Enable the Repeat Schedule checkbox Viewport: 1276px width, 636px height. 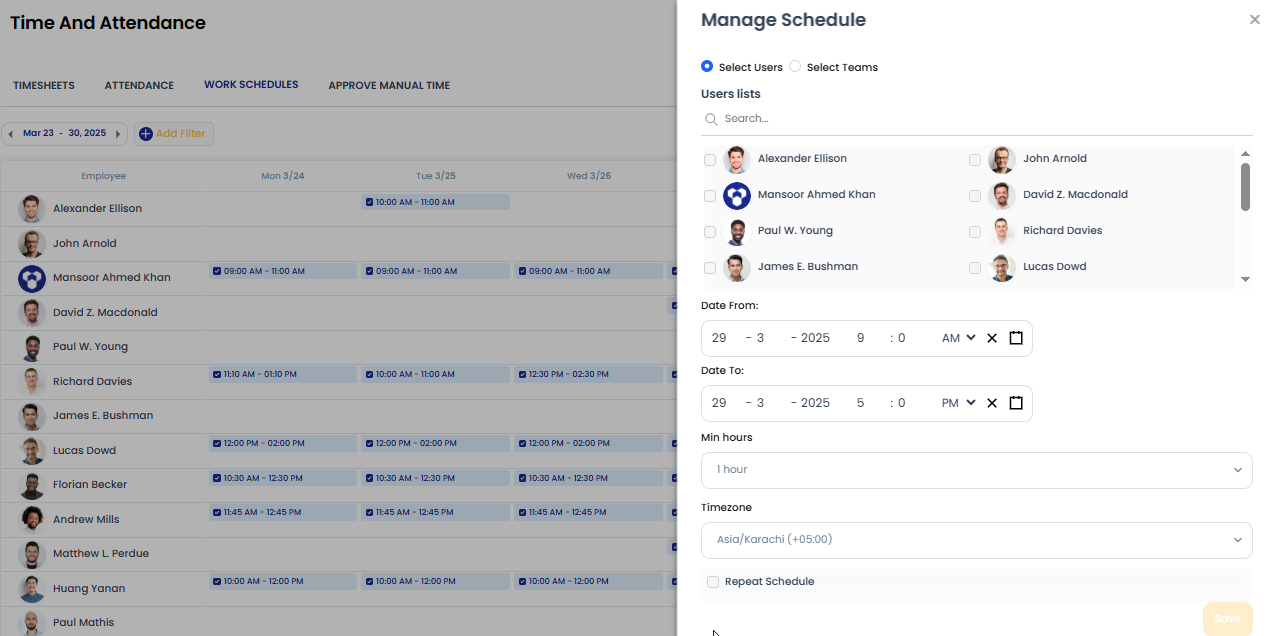pyautogui.click(x=713, y=581)
